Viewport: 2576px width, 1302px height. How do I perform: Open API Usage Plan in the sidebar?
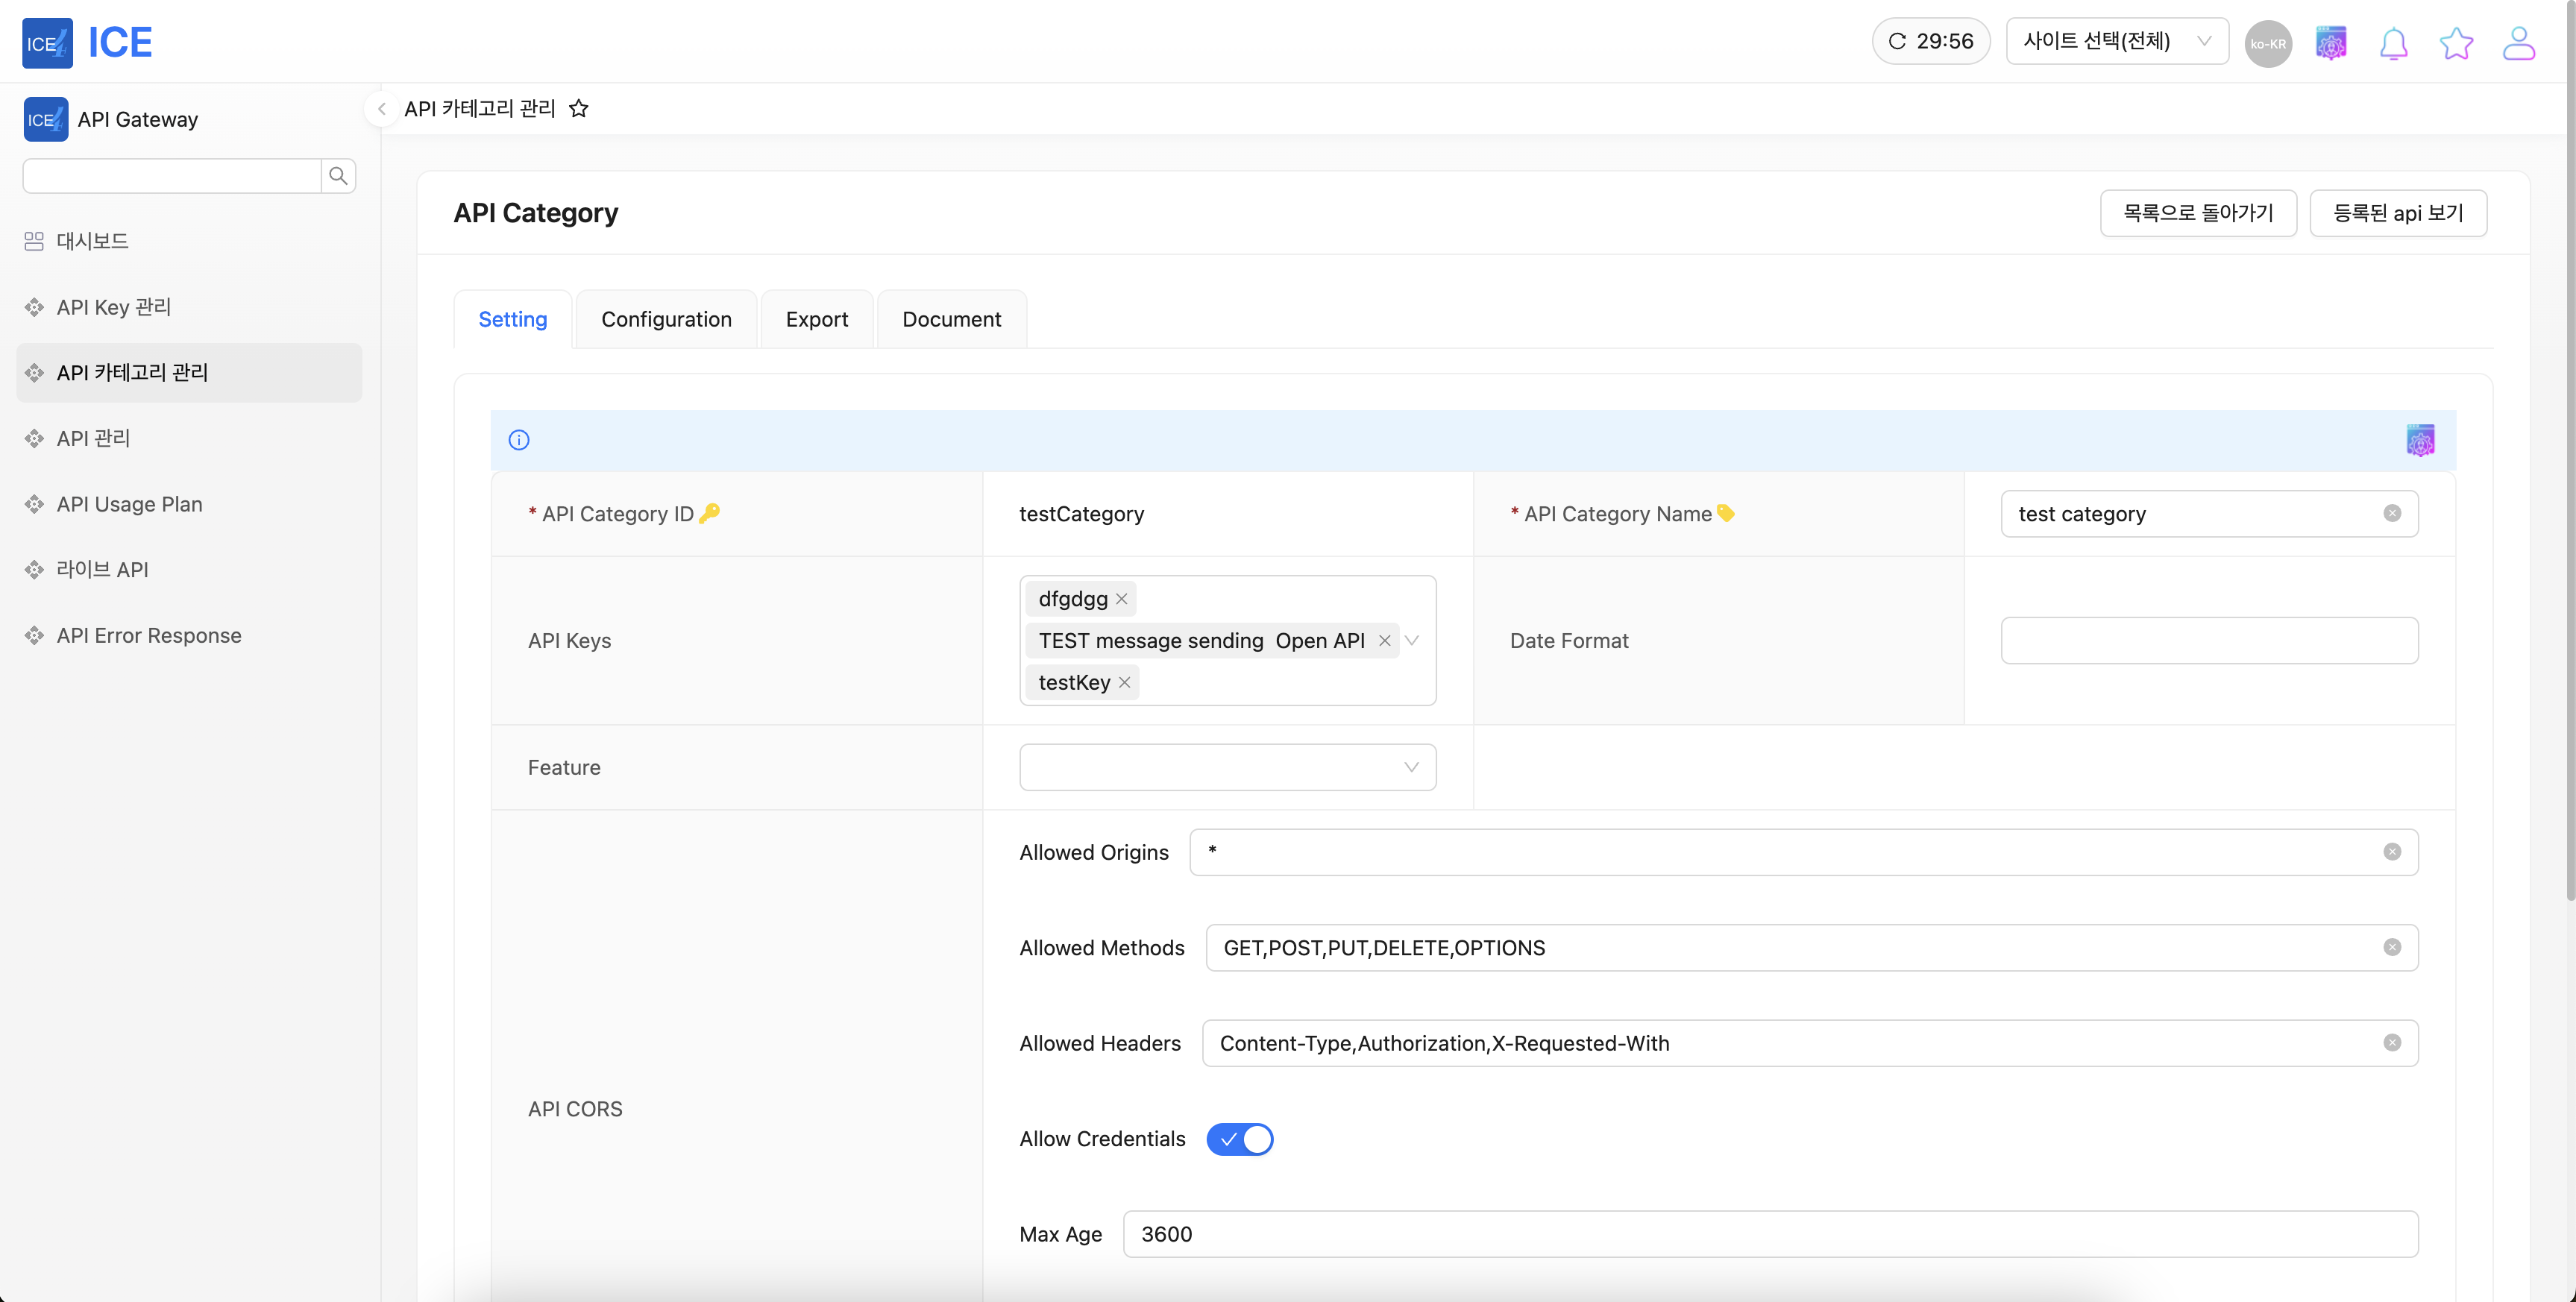coord(189,504)
